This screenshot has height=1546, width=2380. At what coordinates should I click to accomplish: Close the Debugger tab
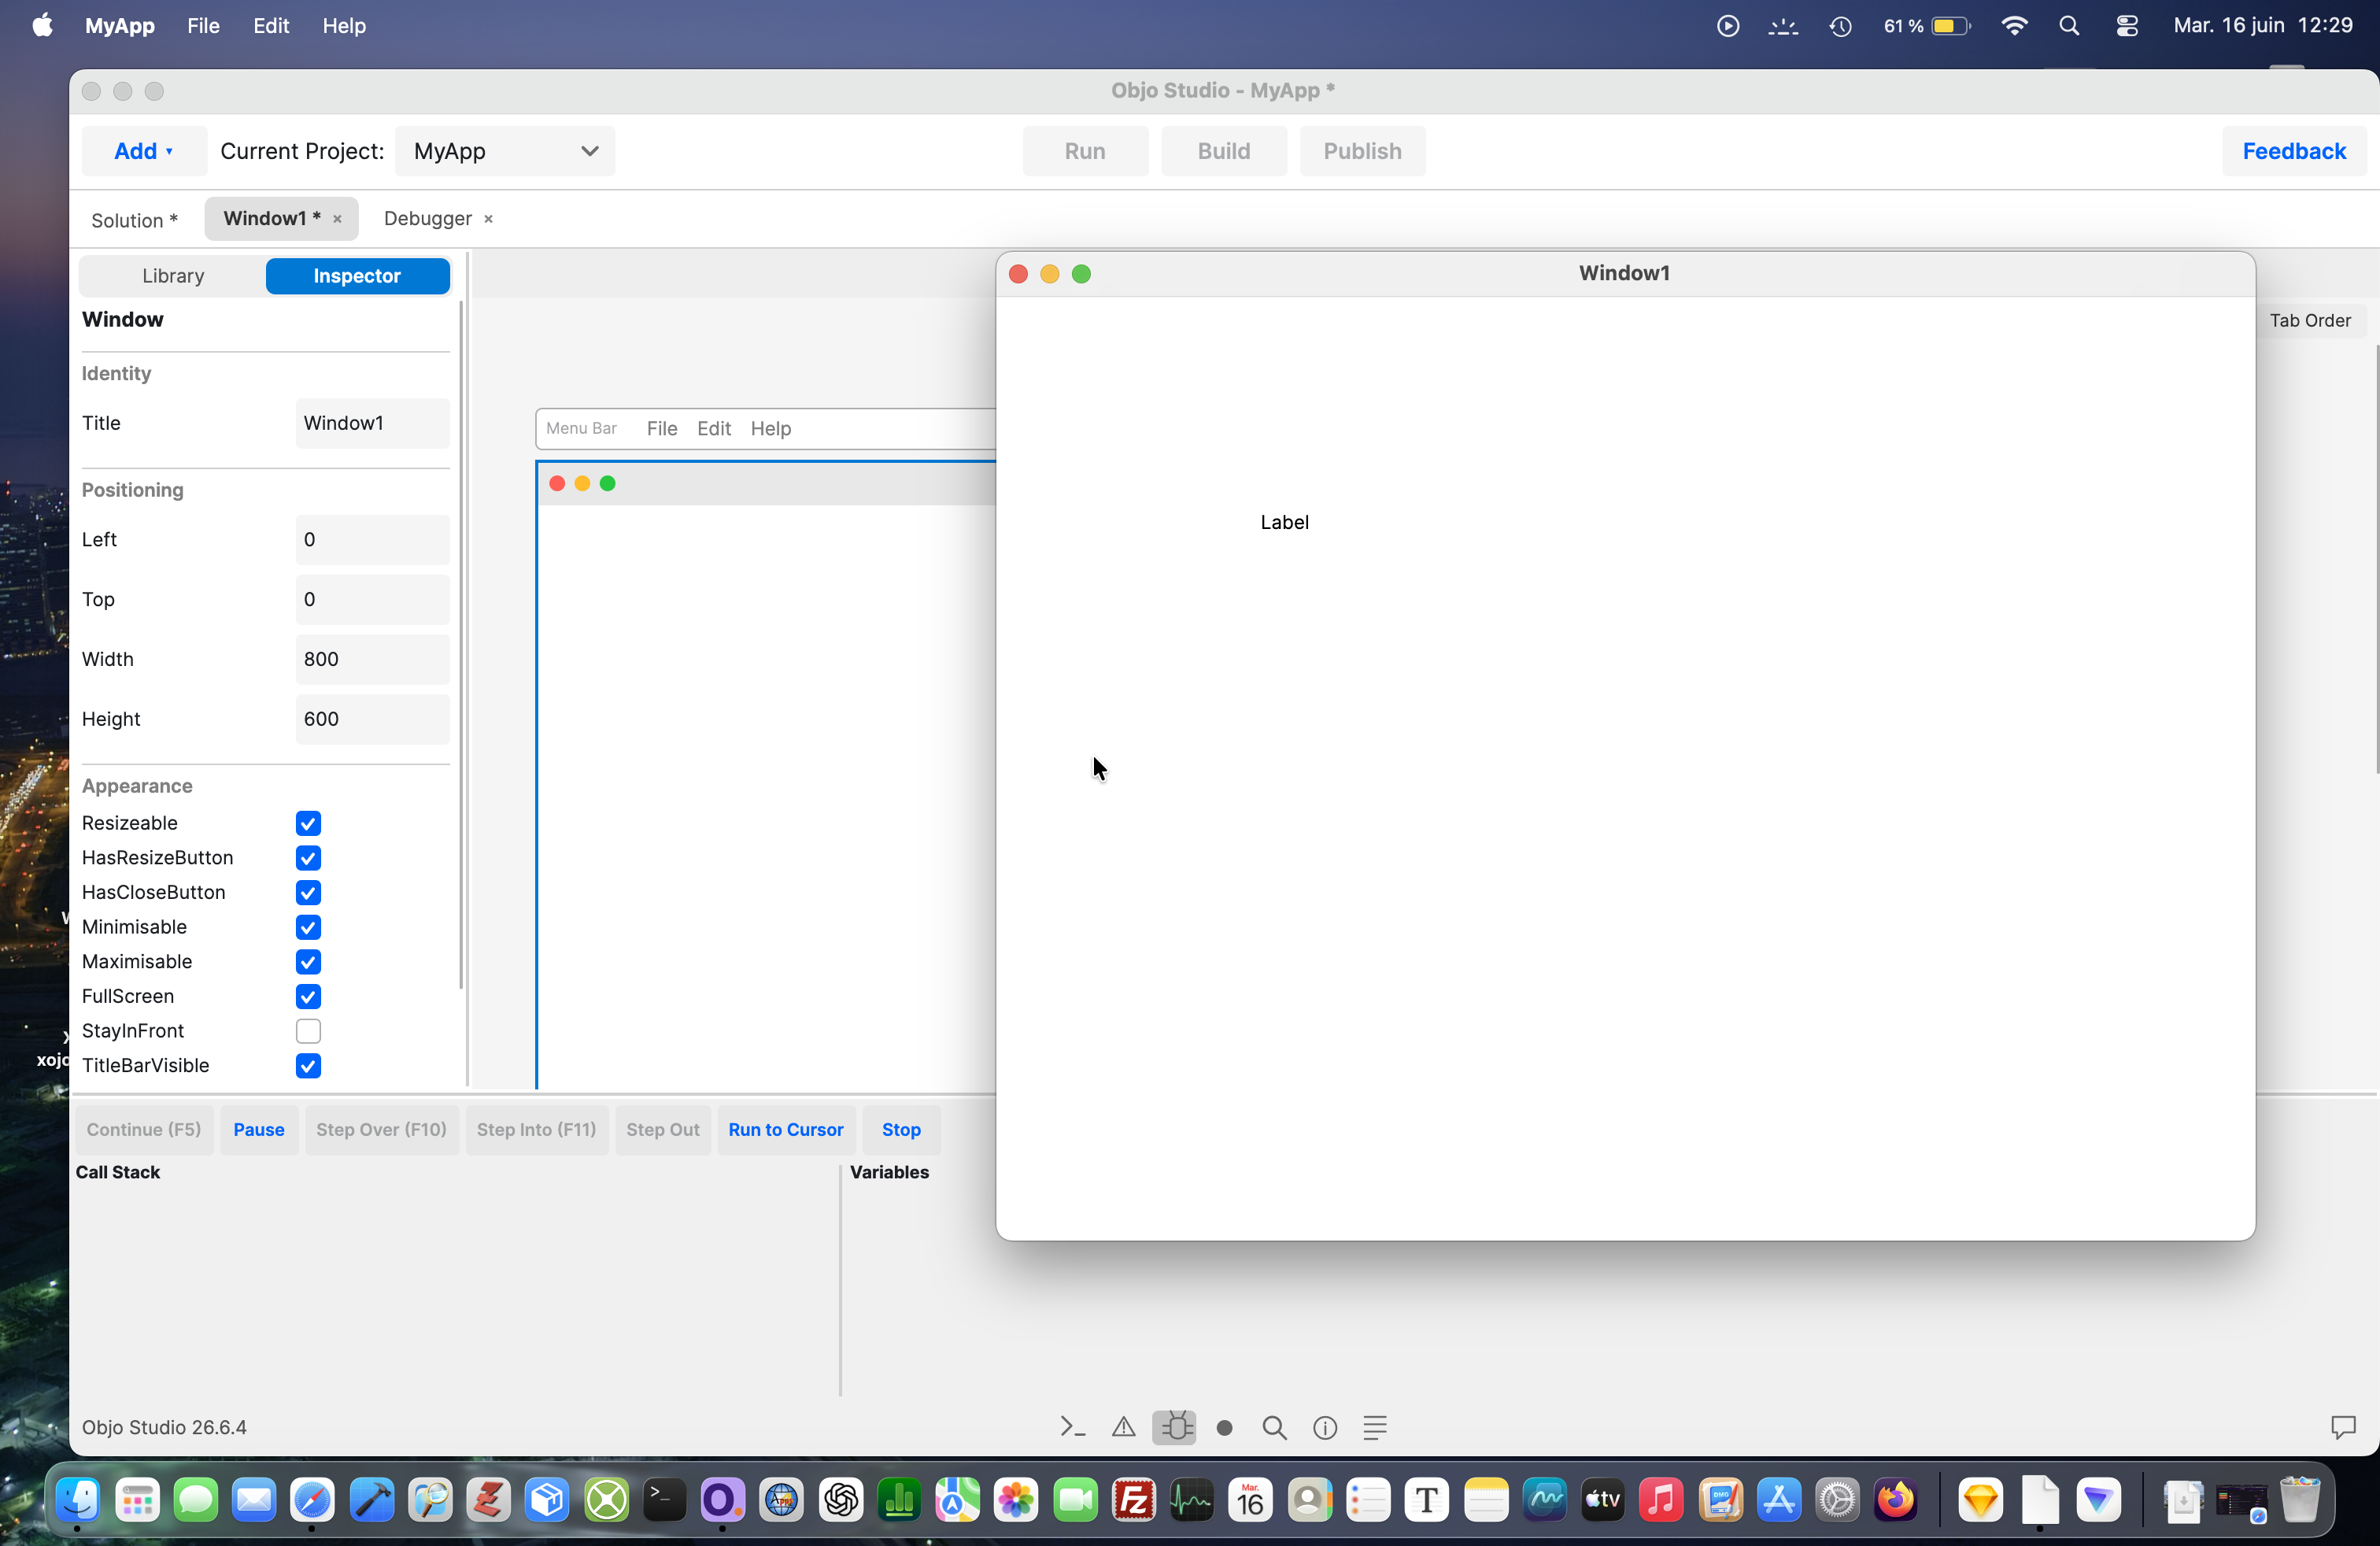tap(488, 219)
